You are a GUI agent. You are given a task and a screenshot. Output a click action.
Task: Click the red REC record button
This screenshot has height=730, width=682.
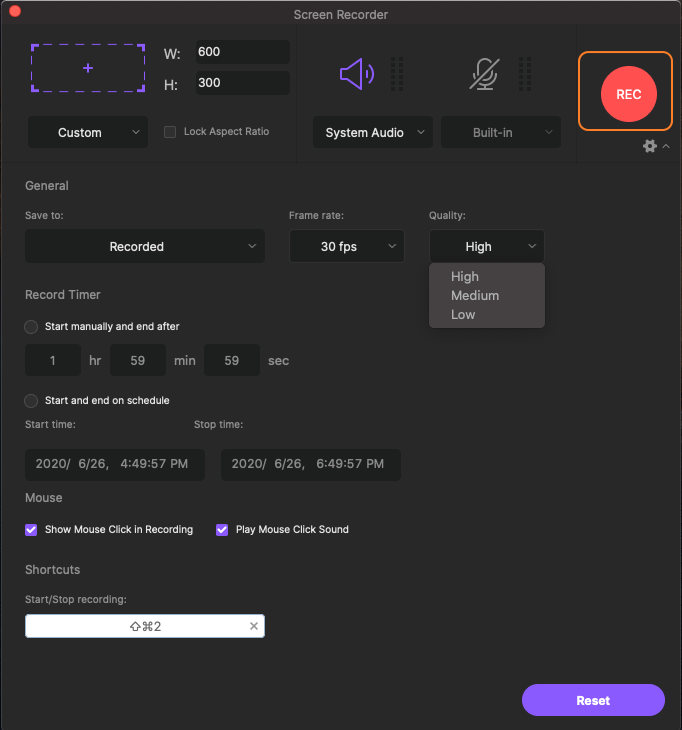[x=628, y=95]
